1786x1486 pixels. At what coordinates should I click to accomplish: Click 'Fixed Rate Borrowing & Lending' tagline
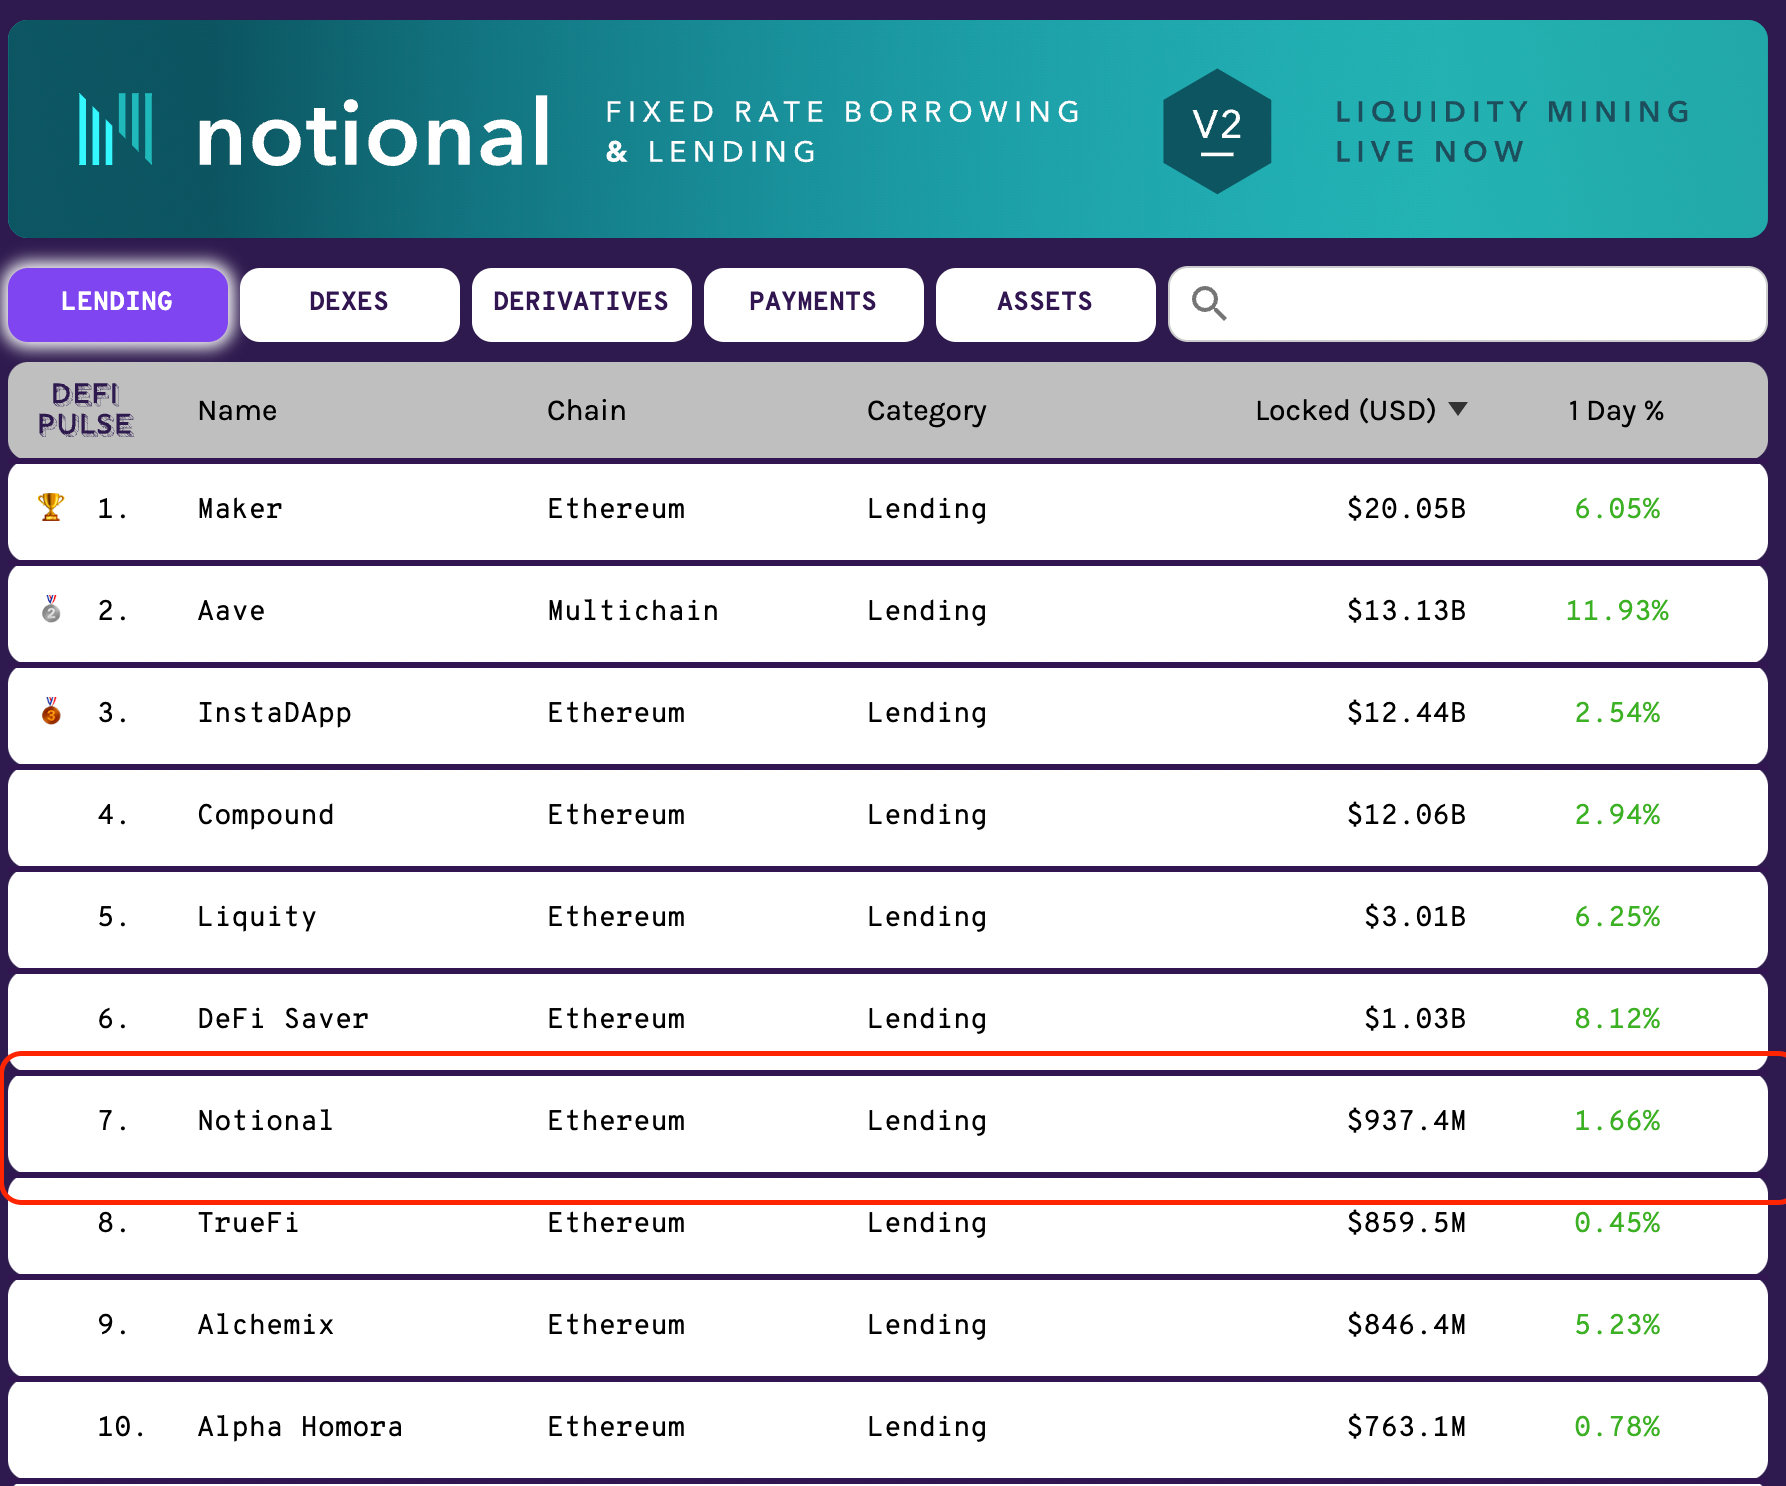coord(844,131)
